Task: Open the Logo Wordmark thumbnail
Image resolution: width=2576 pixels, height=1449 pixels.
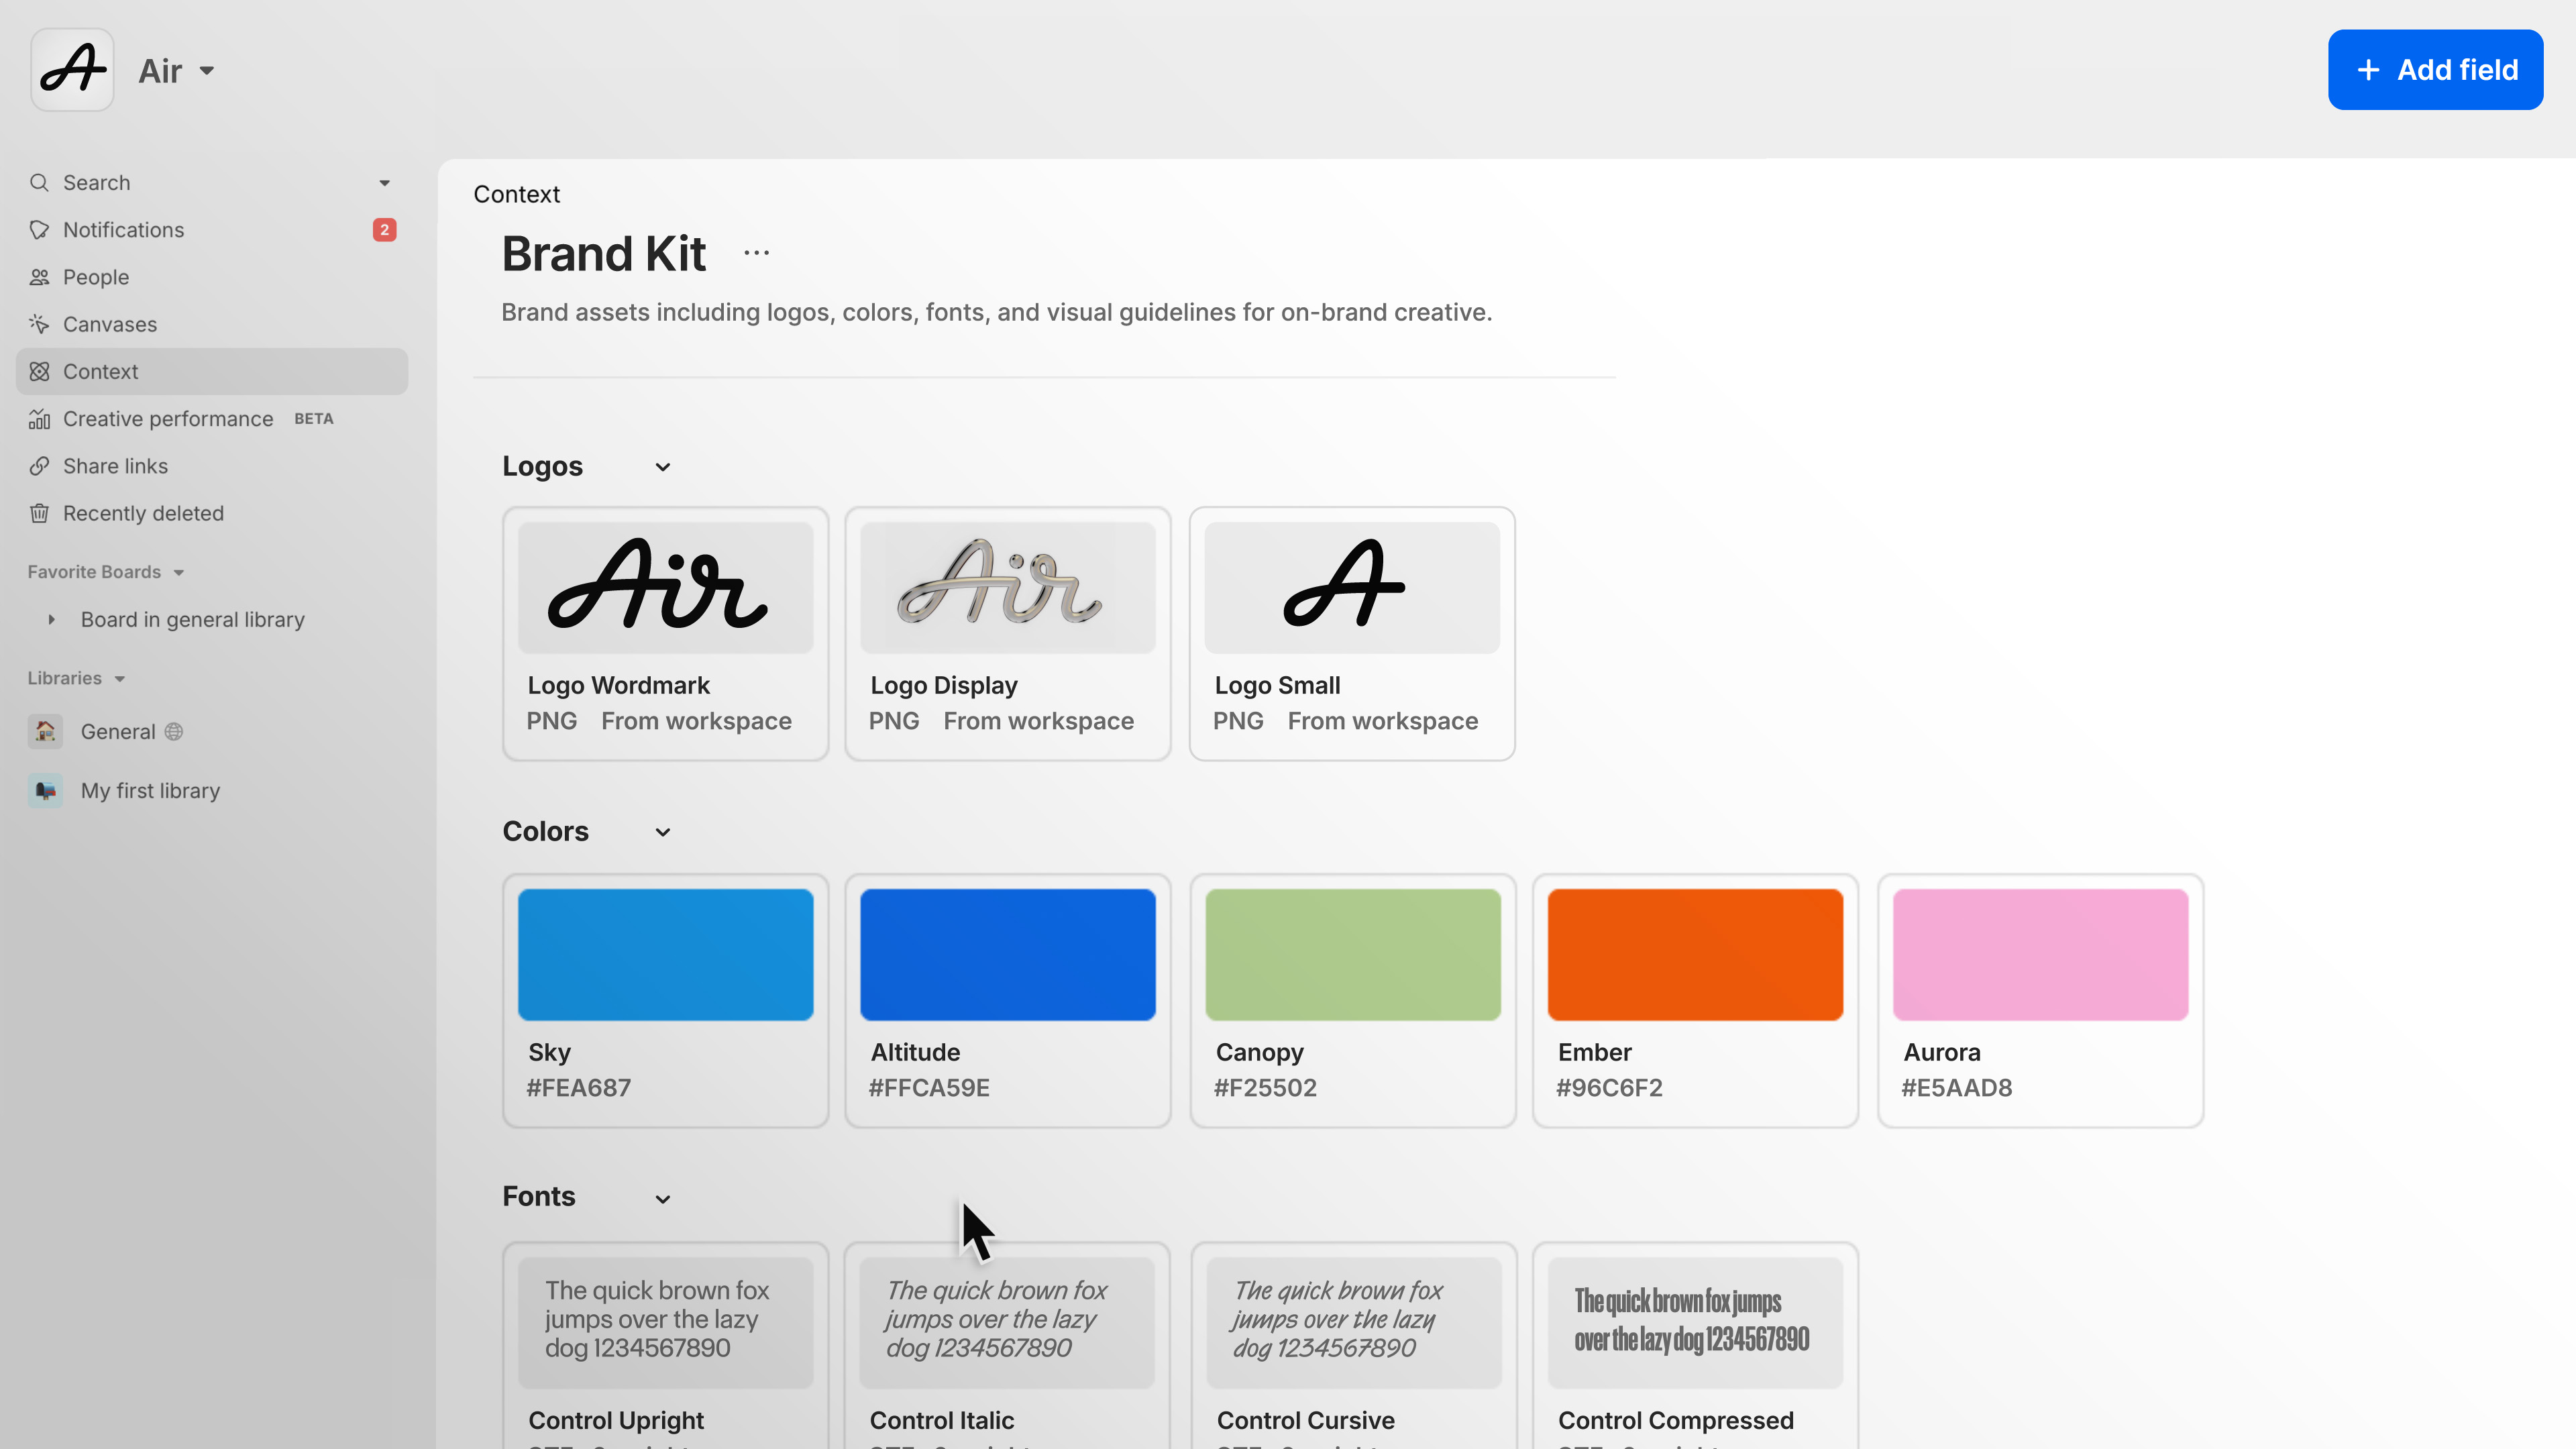Action: tap(664, 587)
